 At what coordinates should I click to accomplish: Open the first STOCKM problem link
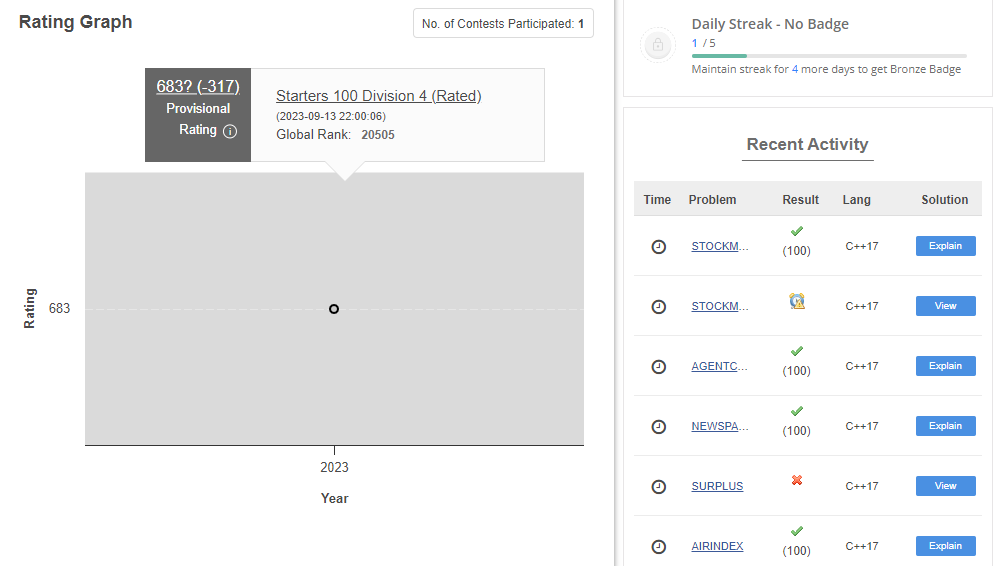point(720,246)
